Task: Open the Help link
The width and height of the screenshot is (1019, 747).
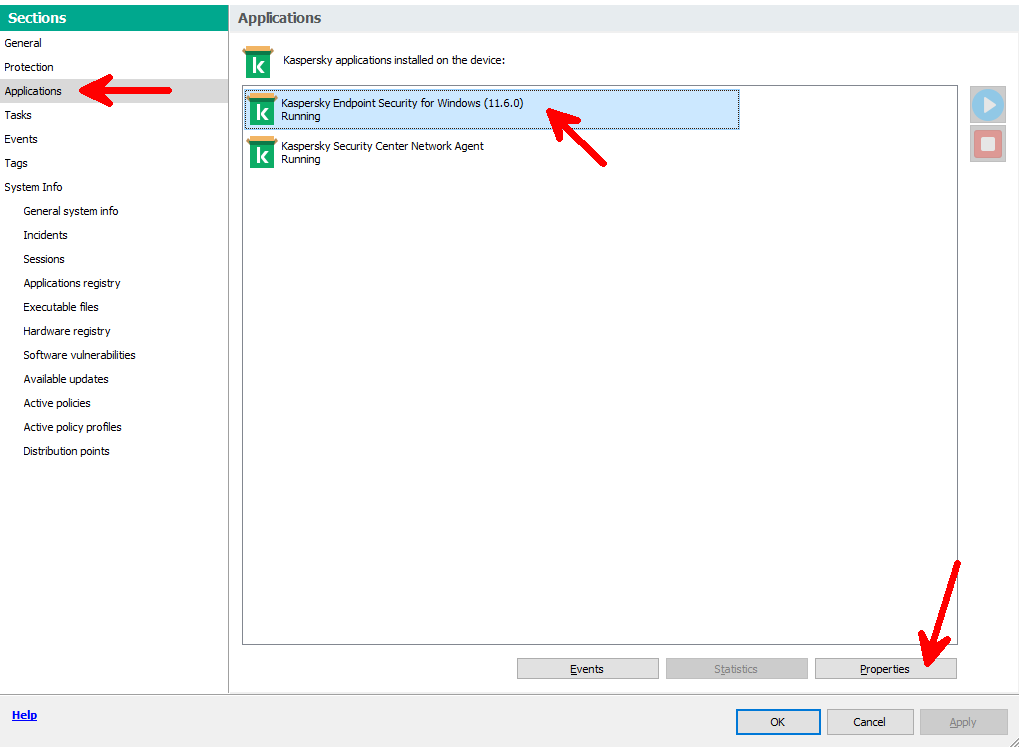Action: 25,715
